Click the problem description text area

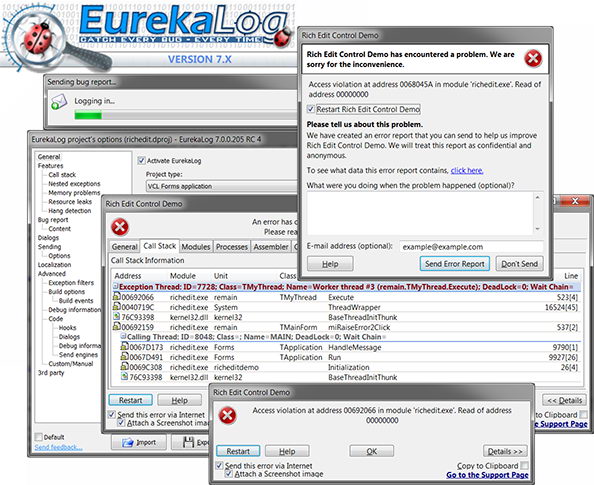tap(420, 213)
